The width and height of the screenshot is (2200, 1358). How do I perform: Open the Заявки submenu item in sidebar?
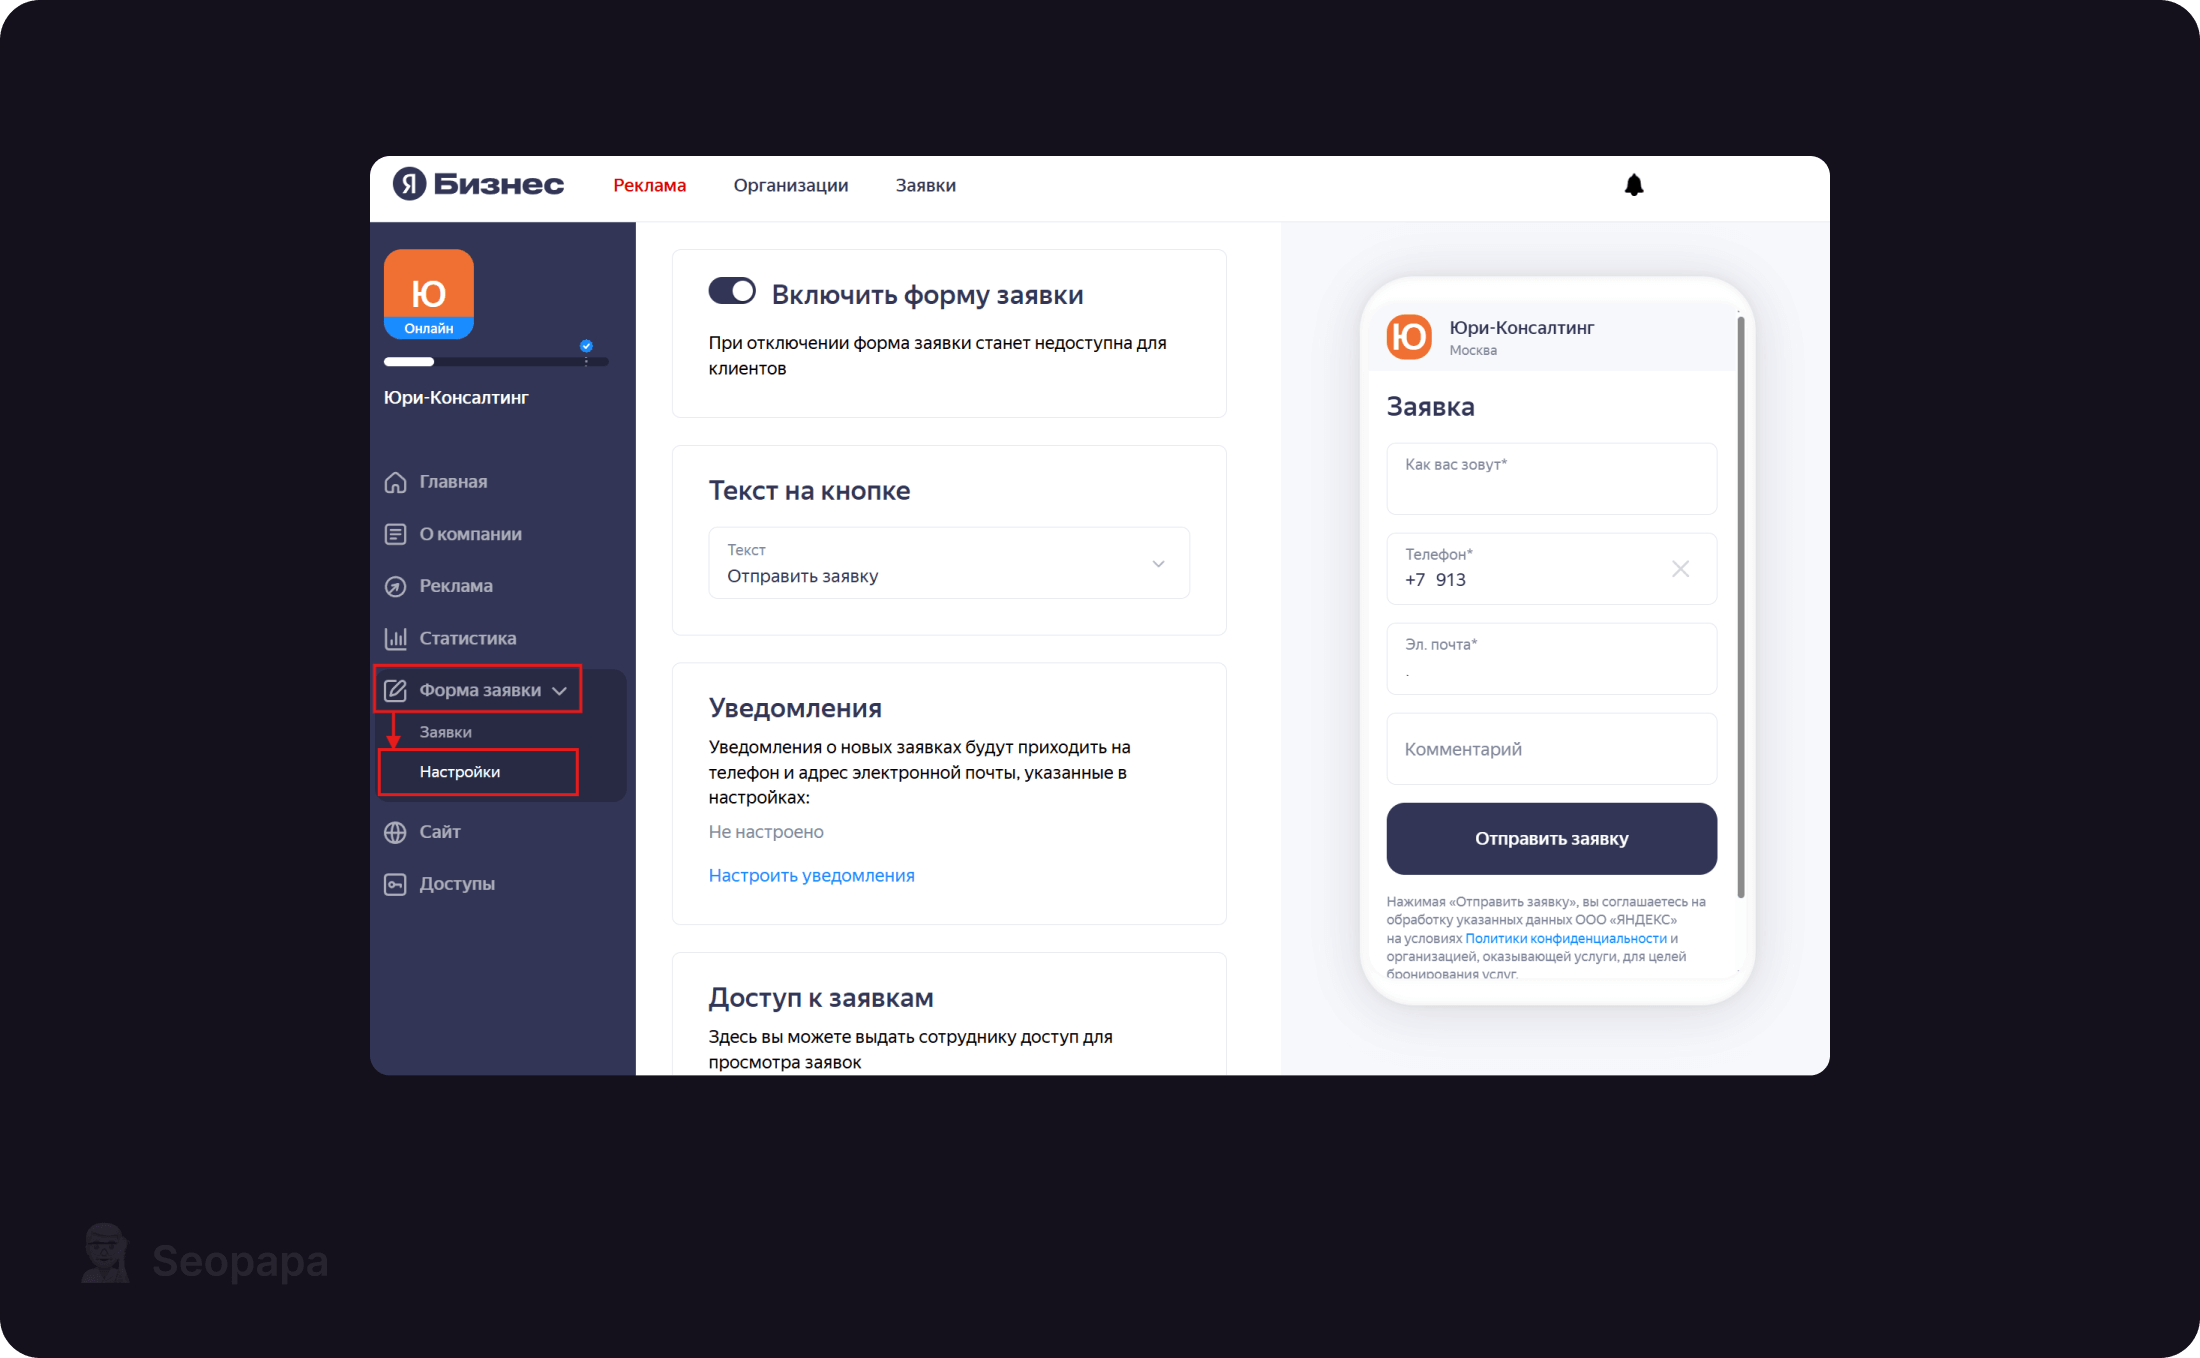pyautogui.click(x=445, y=732)
